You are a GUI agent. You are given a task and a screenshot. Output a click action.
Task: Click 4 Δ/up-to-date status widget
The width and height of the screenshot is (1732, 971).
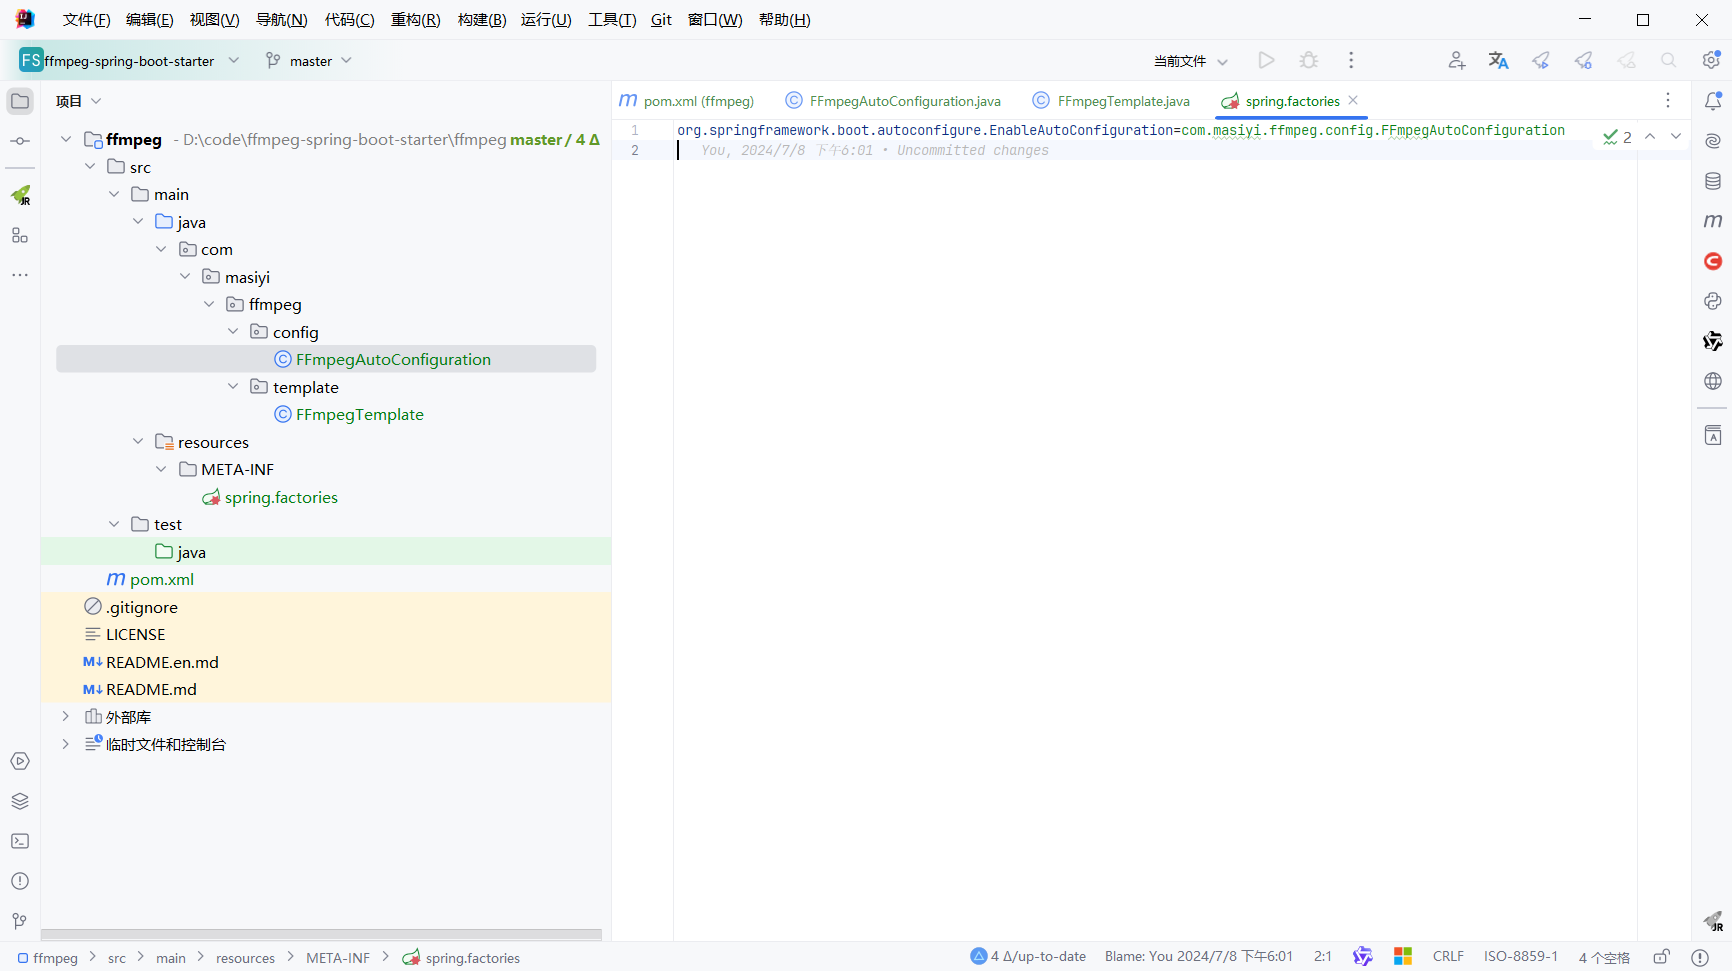tap(1028, 957)
